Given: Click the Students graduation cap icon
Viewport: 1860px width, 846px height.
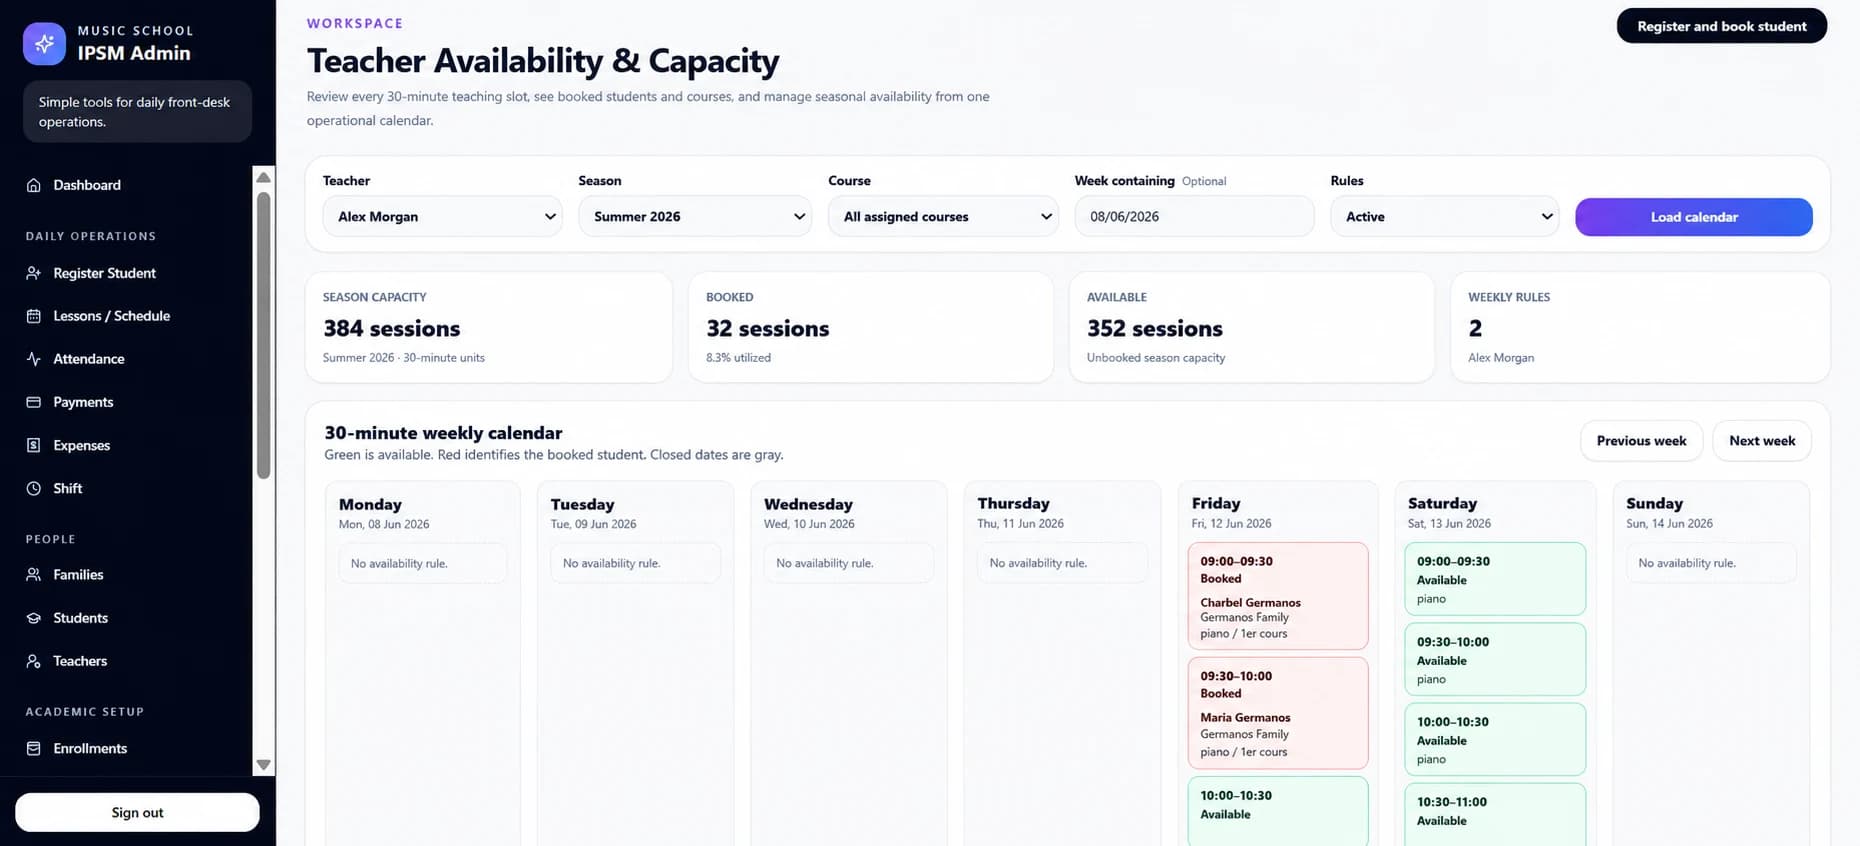Looking at the screenshot, I should [34, 618].
